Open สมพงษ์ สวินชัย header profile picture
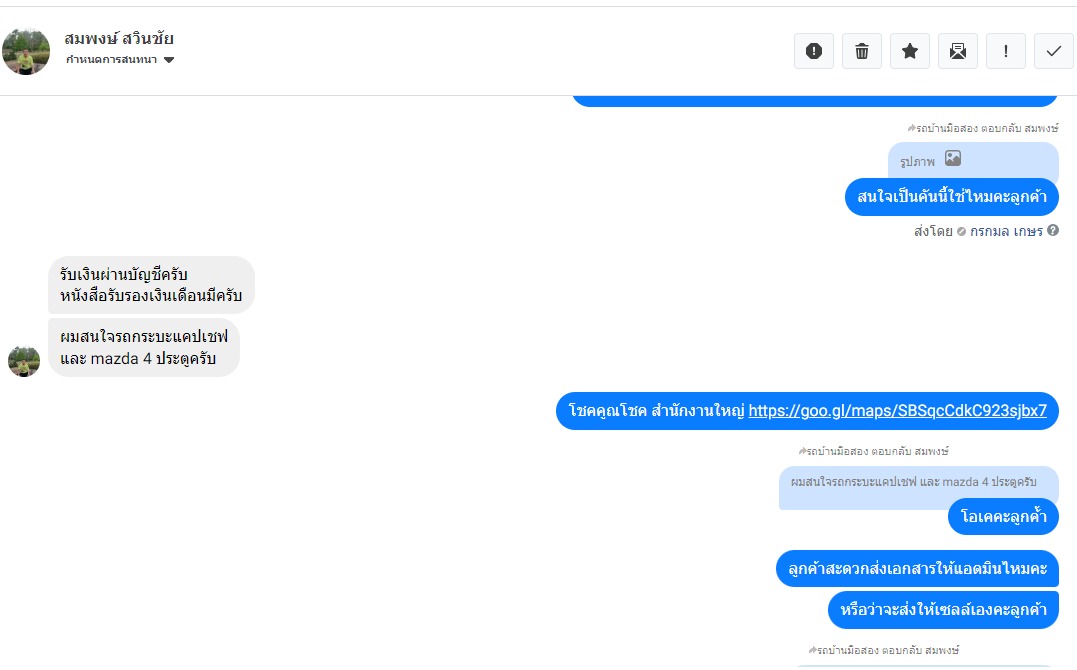 (26, 51)
